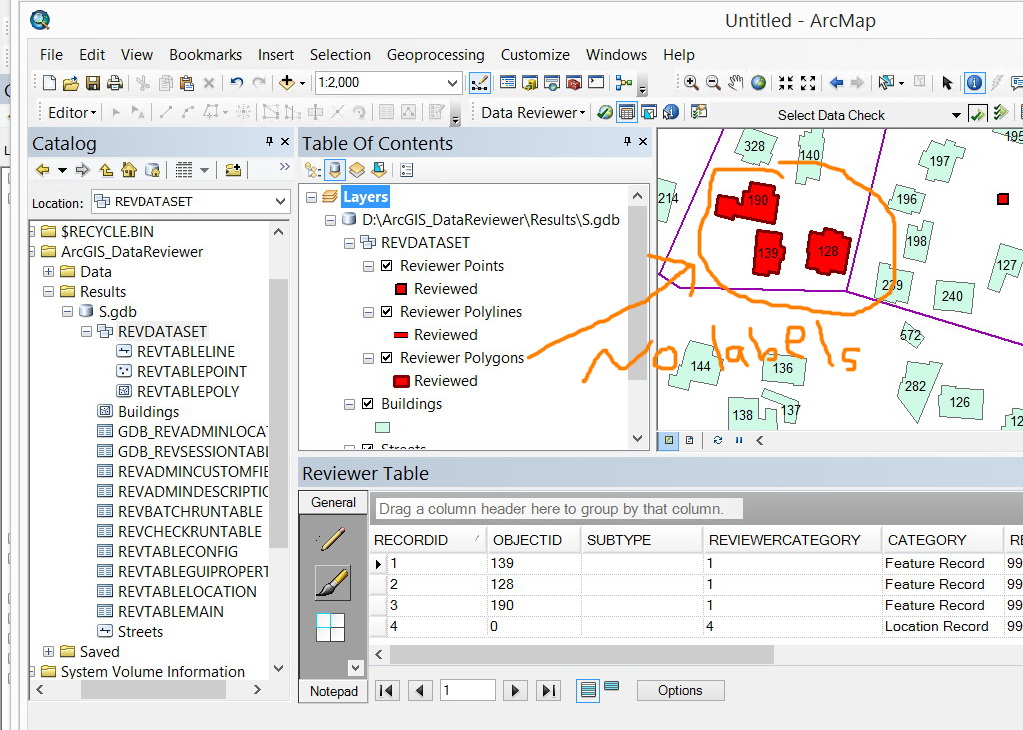Click the red Reviewer Points symbol swatch
This screenshot has width=1023, height=730.
[x=401, y=289]
